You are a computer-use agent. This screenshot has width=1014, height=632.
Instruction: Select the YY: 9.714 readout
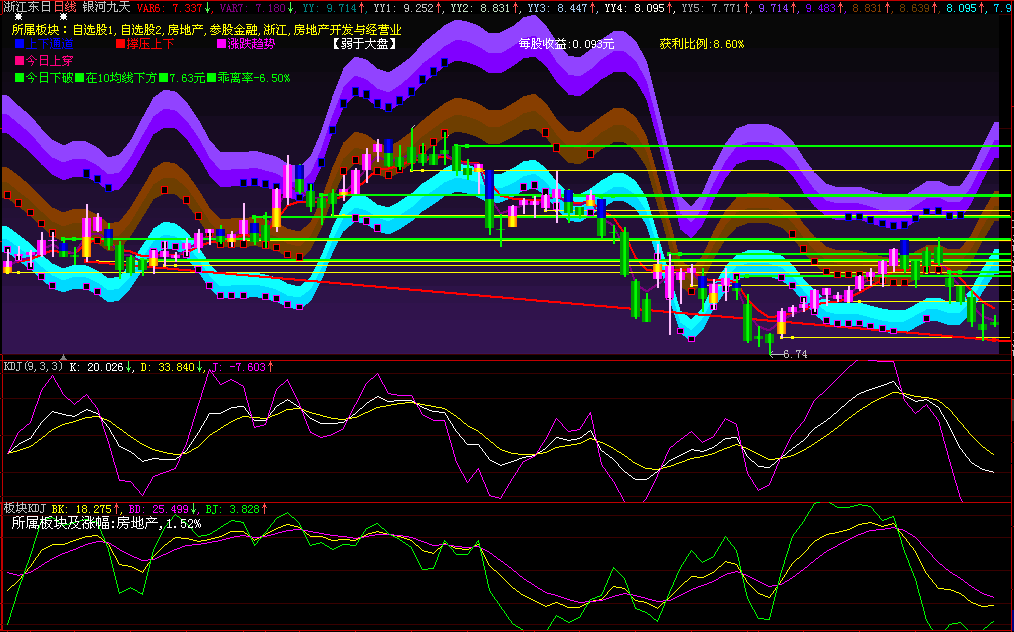(329, 8)
